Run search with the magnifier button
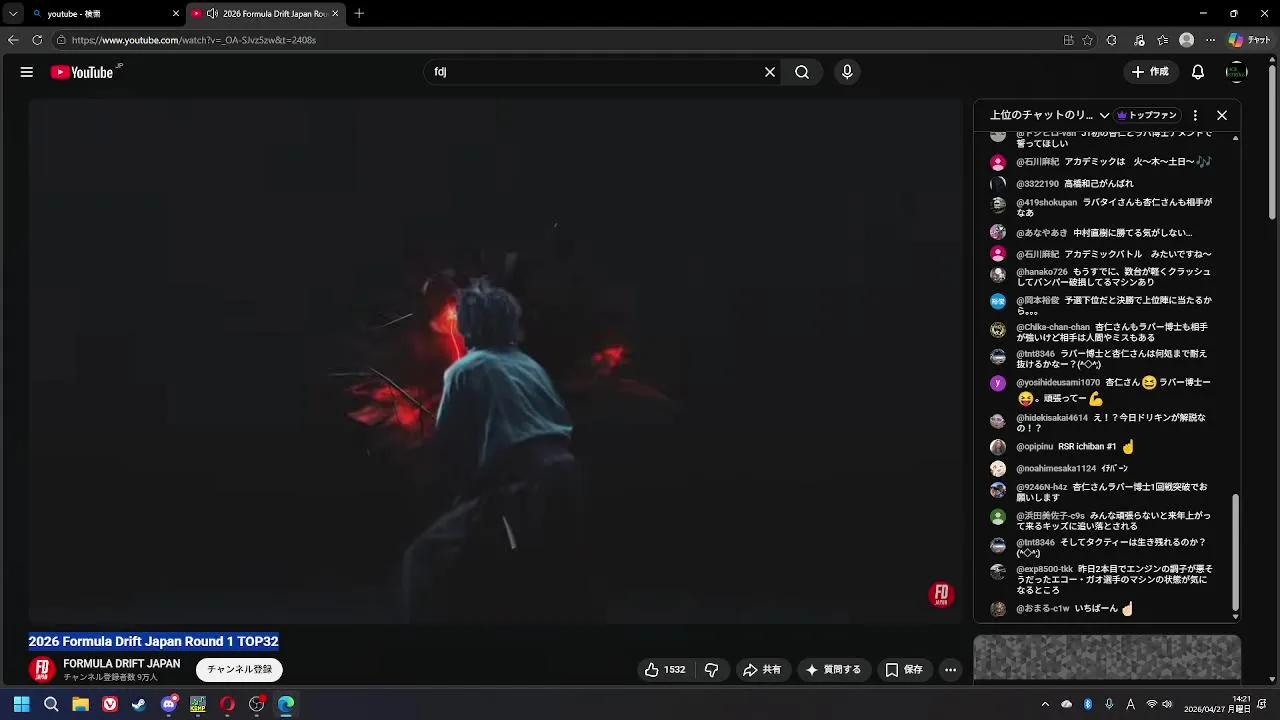This screenshot has width=1280, height=720. (802, 72)
